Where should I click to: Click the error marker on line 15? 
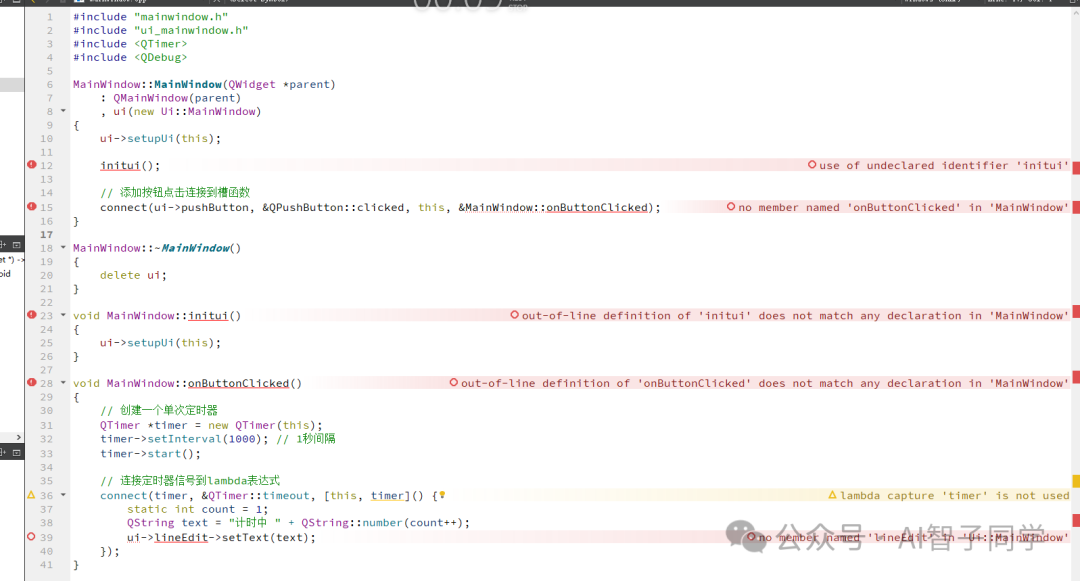pos(32,207)
